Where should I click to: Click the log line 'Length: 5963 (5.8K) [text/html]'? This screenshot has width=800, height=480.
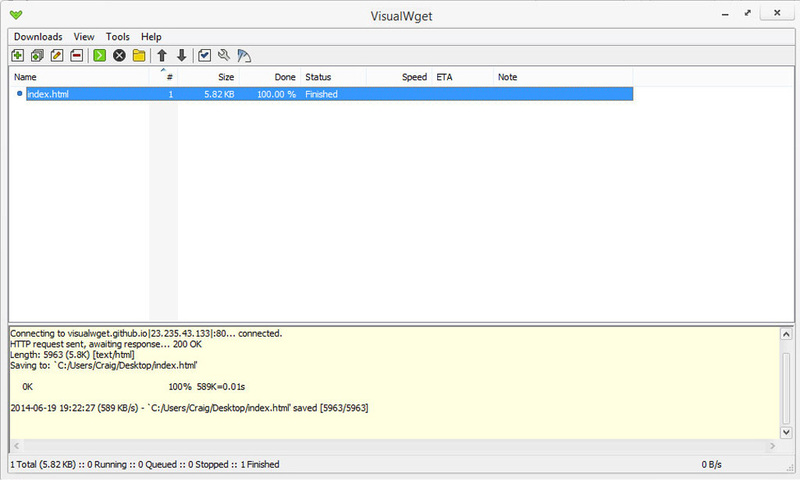(72, 355)
